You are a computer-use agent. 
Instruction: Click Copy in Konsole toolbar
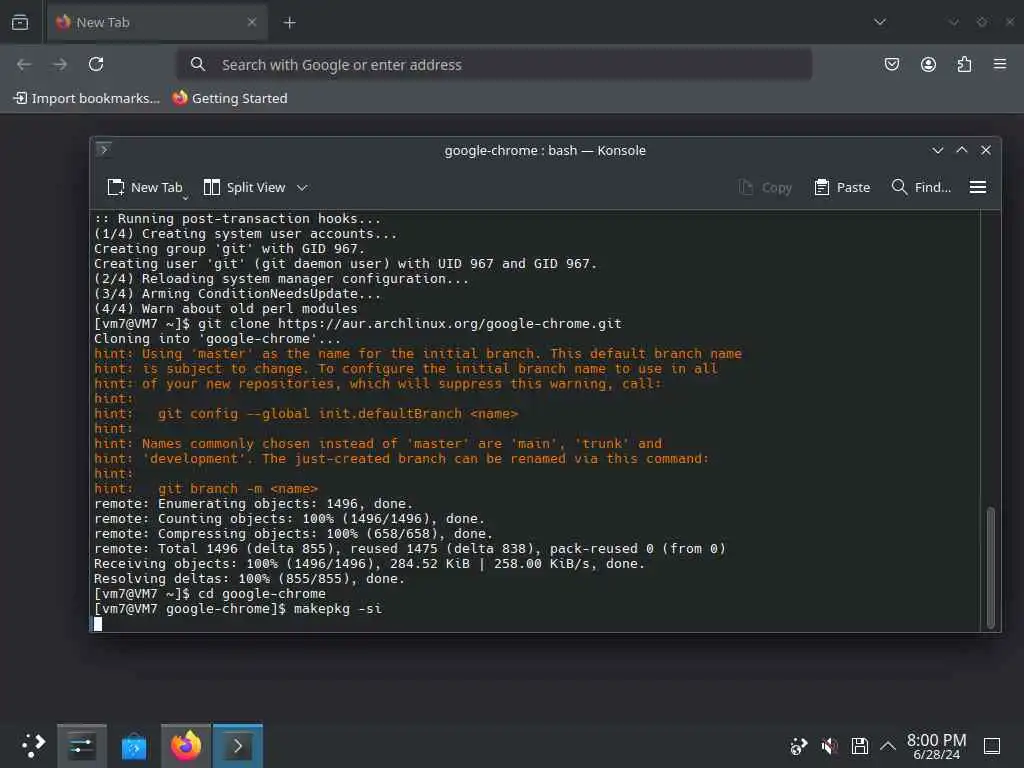pyautogui.click(x=765, y=187)
